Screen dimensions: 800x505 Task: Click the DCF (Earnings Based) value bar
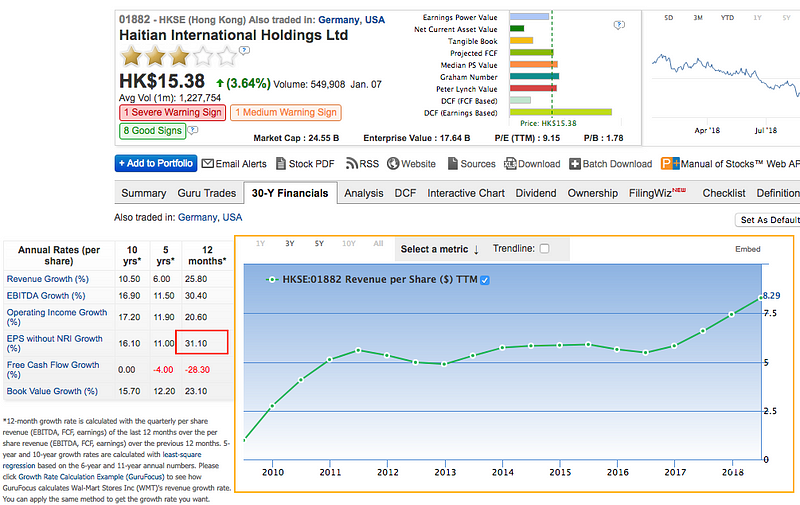[561, 112]
